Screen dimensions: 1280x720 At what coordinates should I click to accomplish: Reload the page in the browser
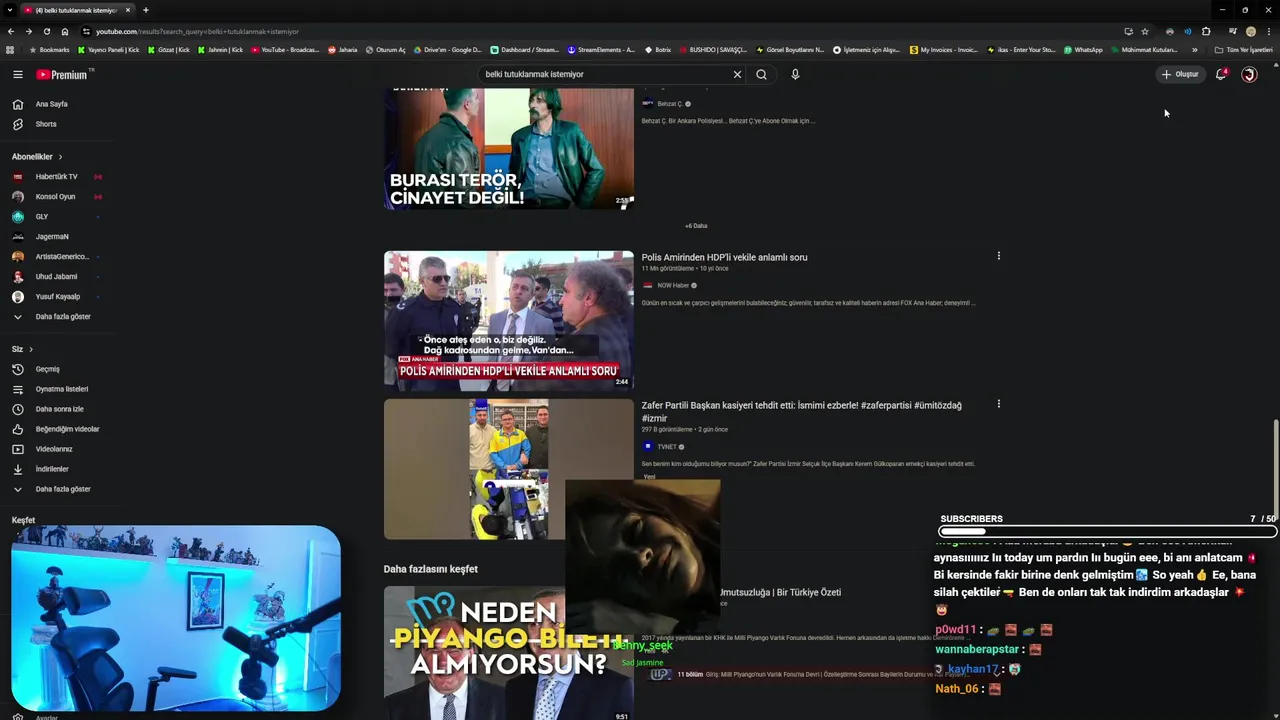46,31
